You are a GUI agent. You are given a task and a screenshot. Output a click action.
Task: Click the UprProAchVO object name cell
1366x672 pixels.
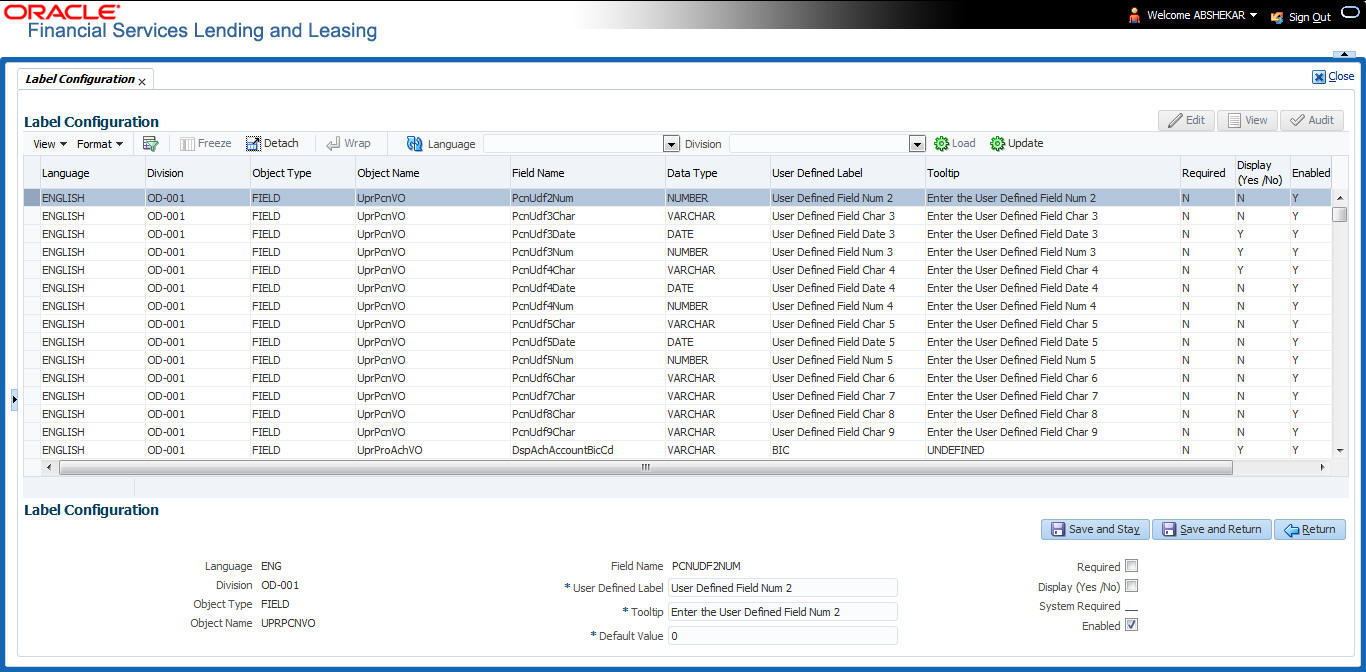point(432,450)
